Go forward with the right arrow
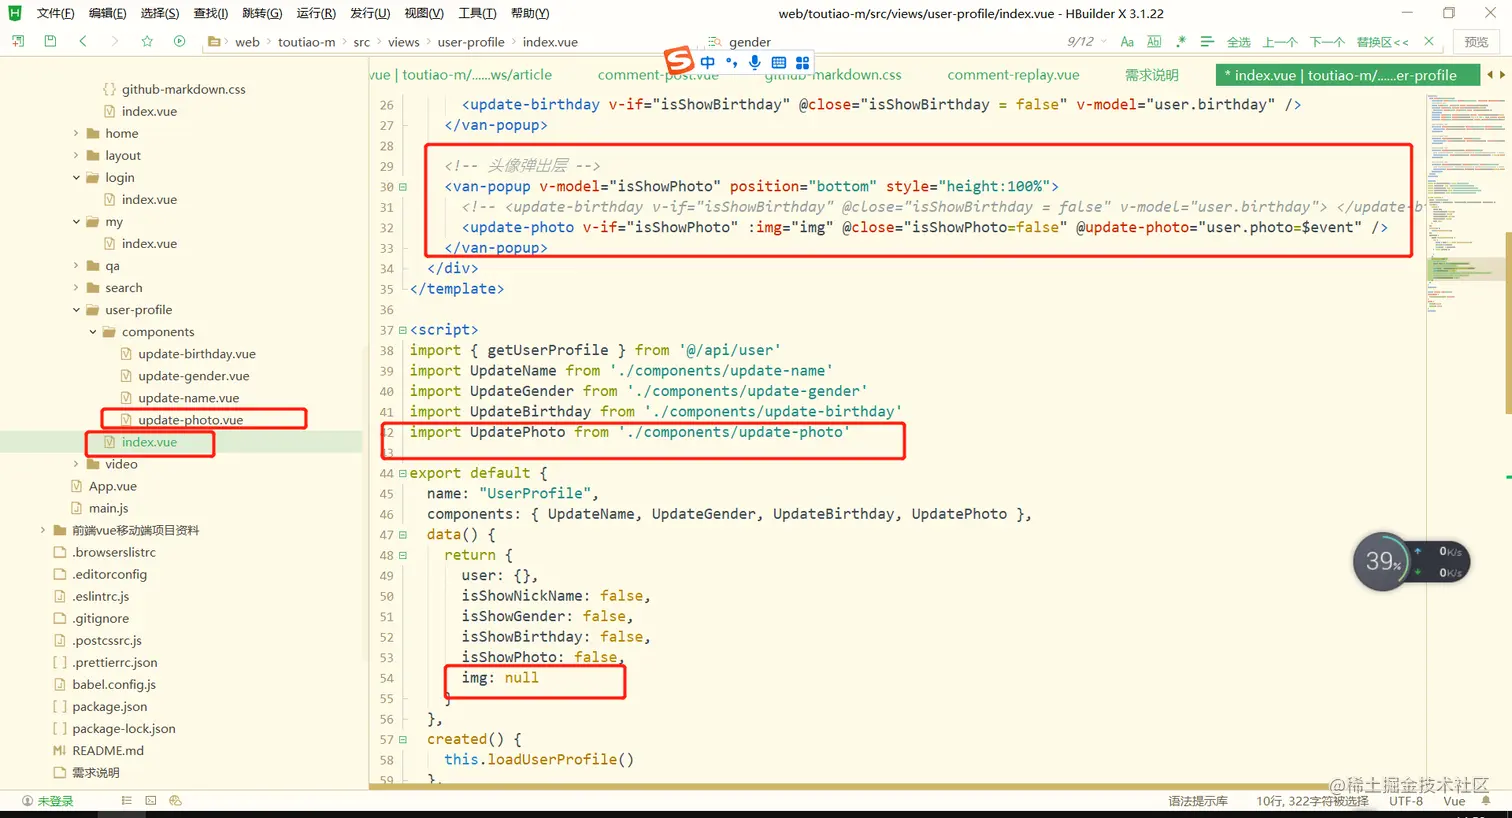 [115, 41]
